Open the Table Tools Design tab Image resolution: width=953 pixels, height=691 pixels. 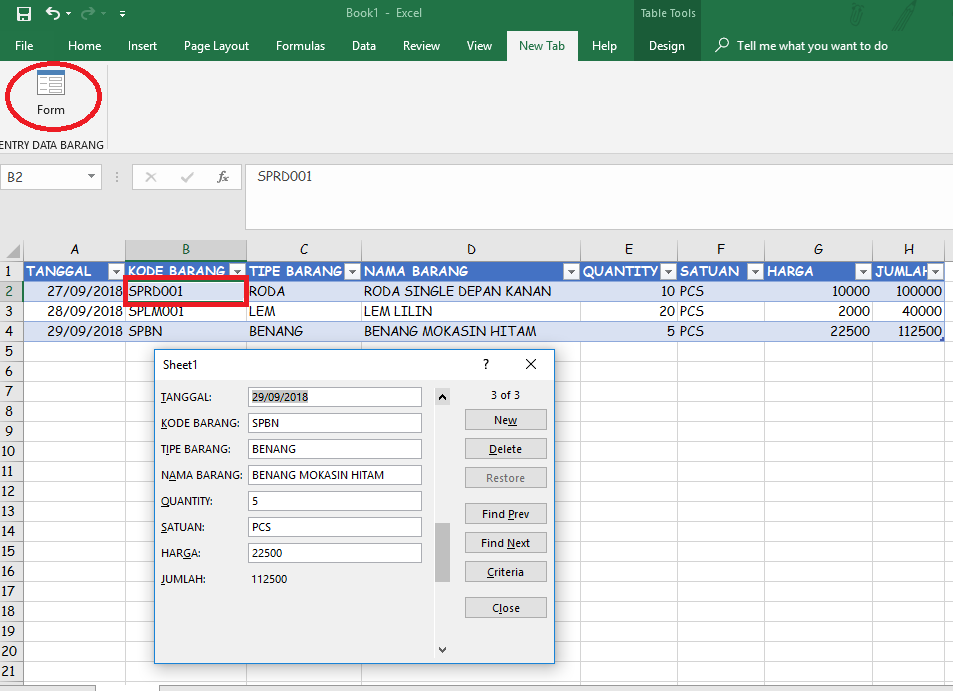(667, 45)
